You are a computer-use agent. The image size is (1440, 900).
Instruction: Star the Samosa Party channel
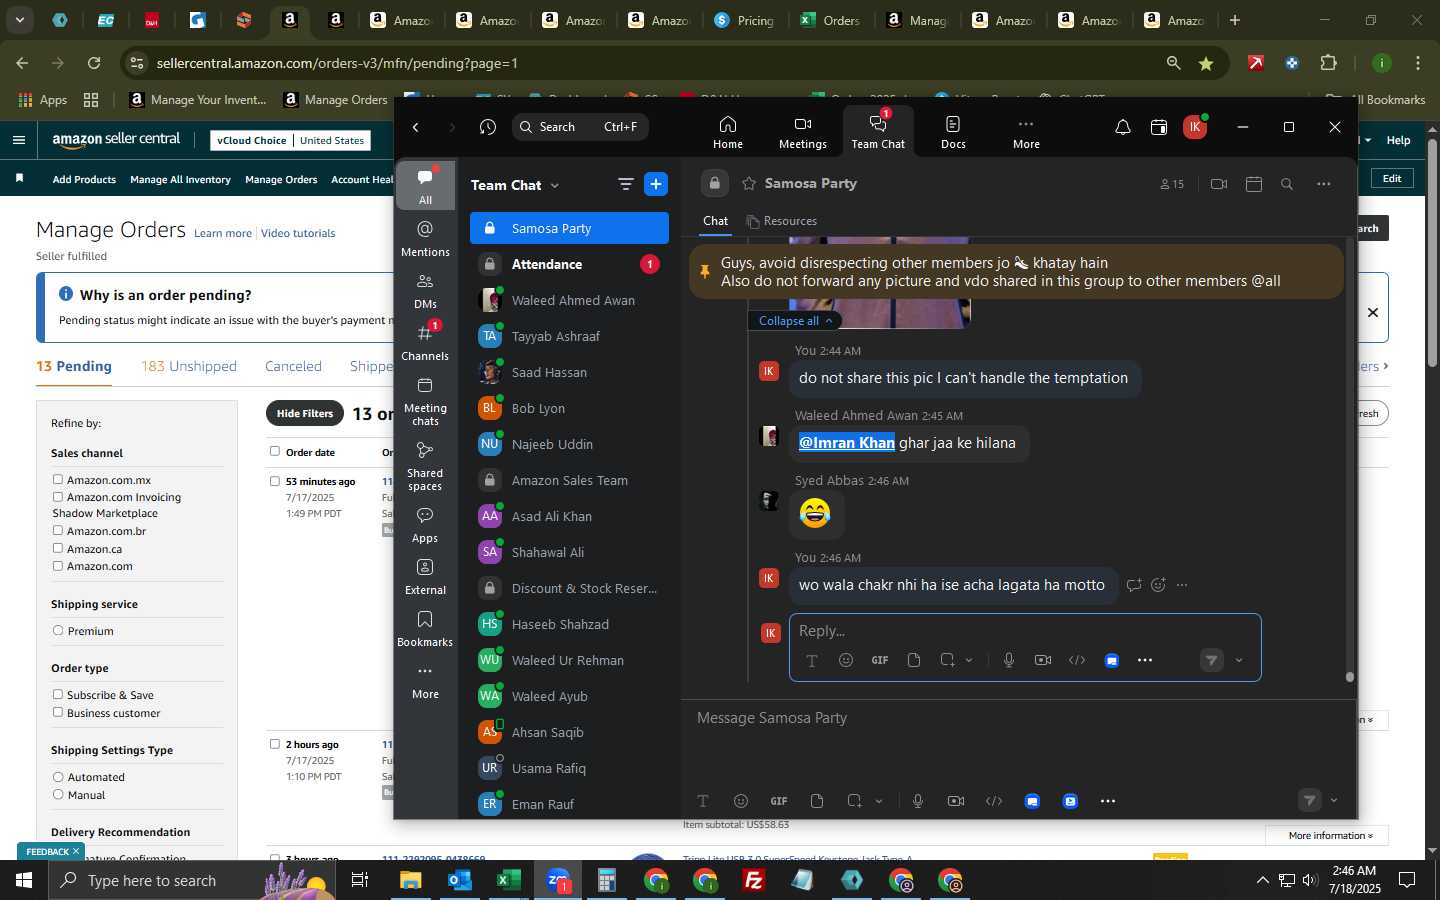point(749,184)
